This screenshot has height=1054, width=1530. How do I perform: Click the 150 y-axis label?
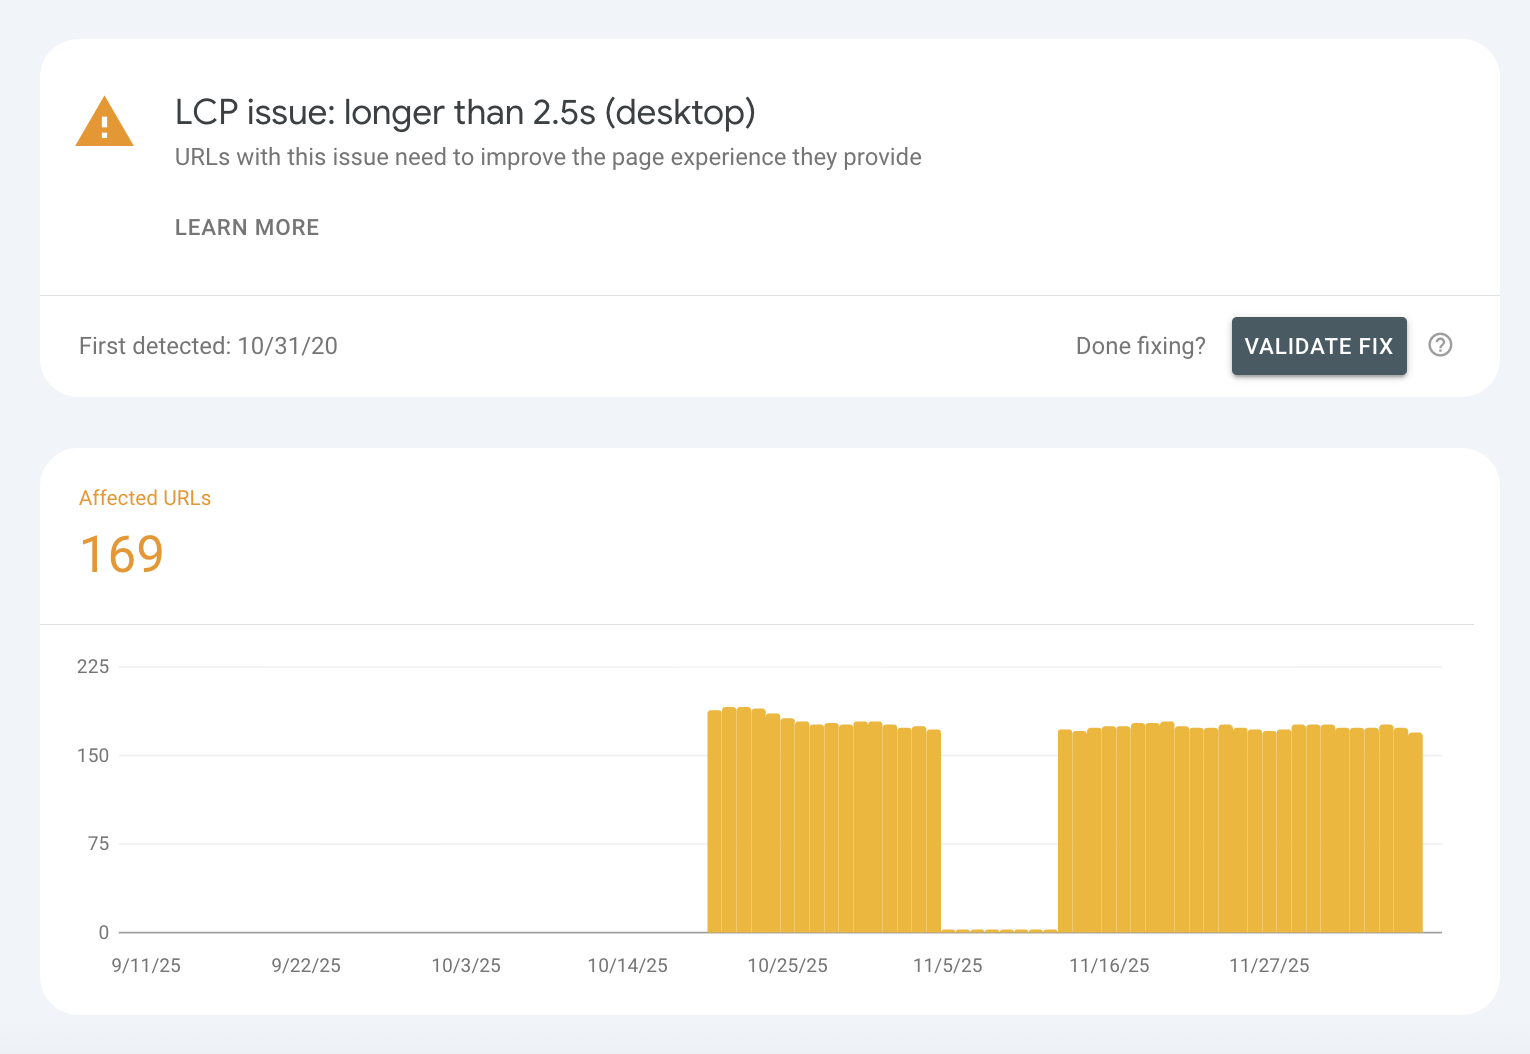click(93, 755)
